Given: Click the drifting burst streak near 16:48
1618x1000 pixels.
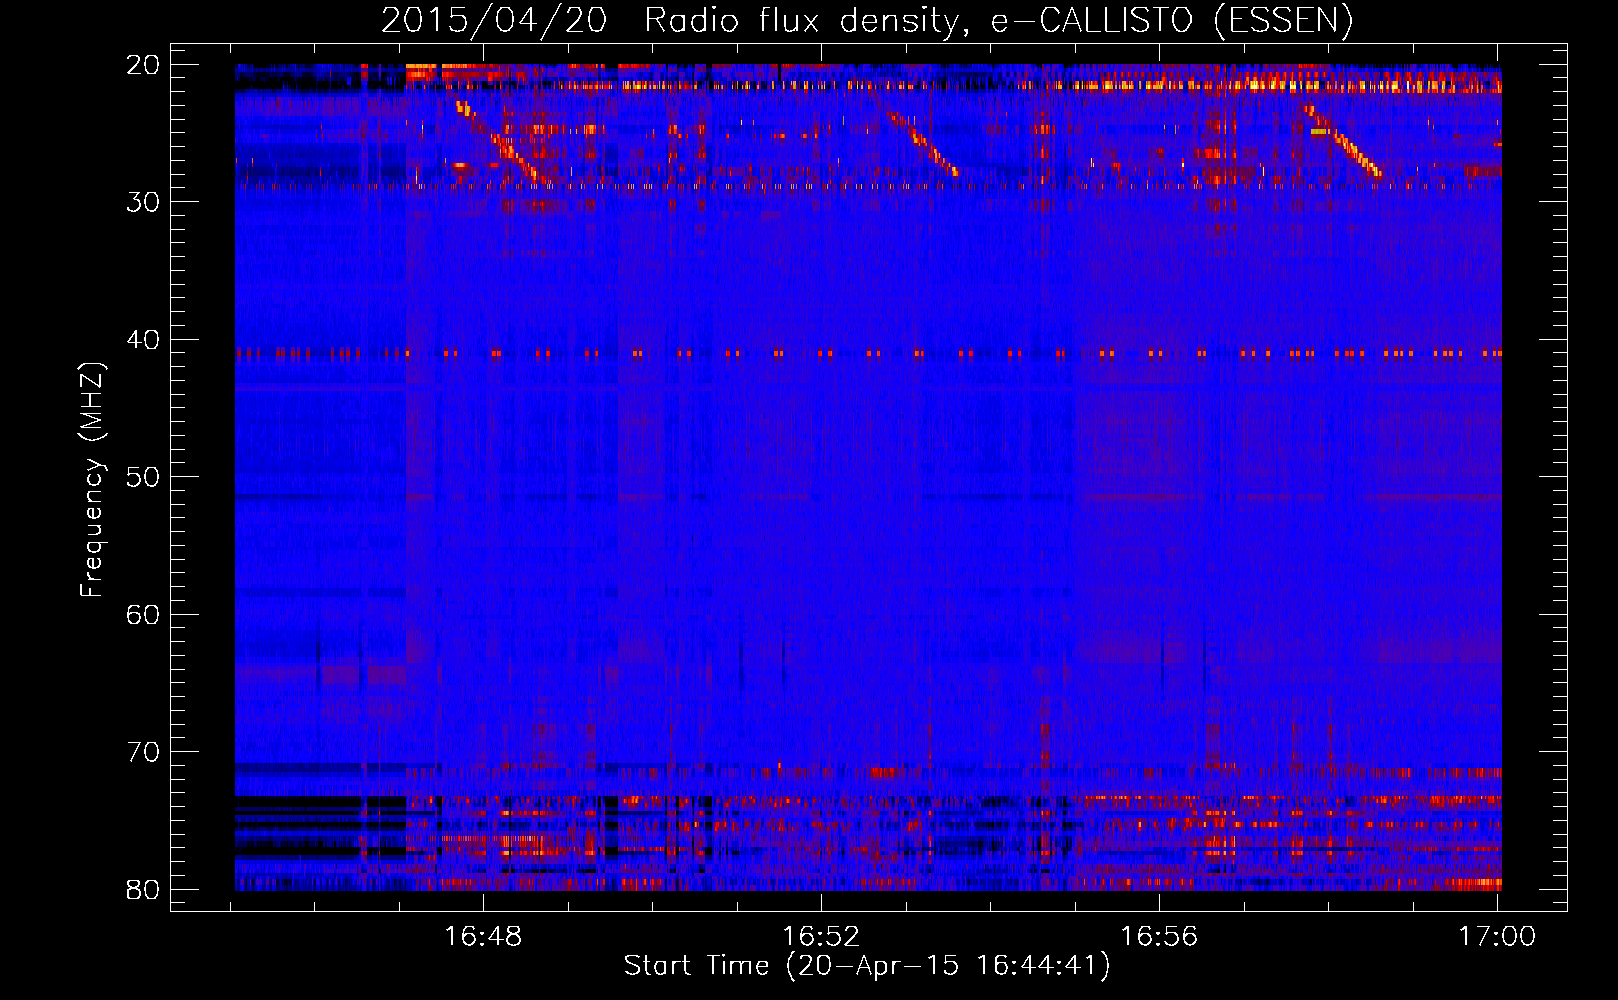Looking at the screenshot, I should click(497, 141).
